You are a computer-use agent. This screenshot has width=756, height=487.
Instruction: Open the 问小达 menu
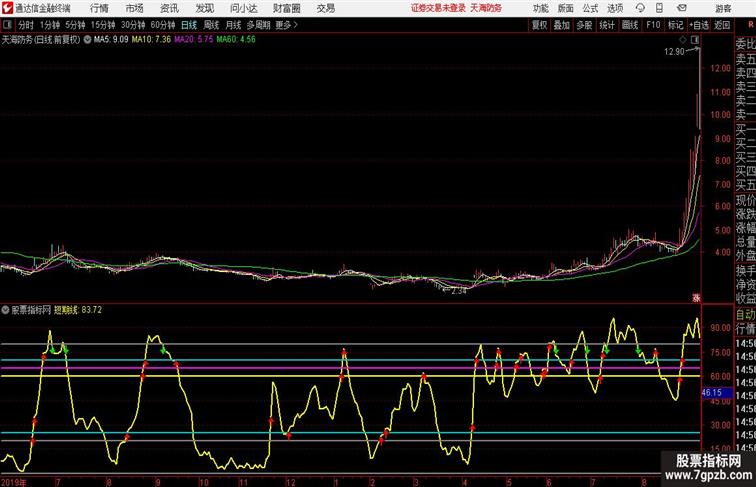coord(243,8)
